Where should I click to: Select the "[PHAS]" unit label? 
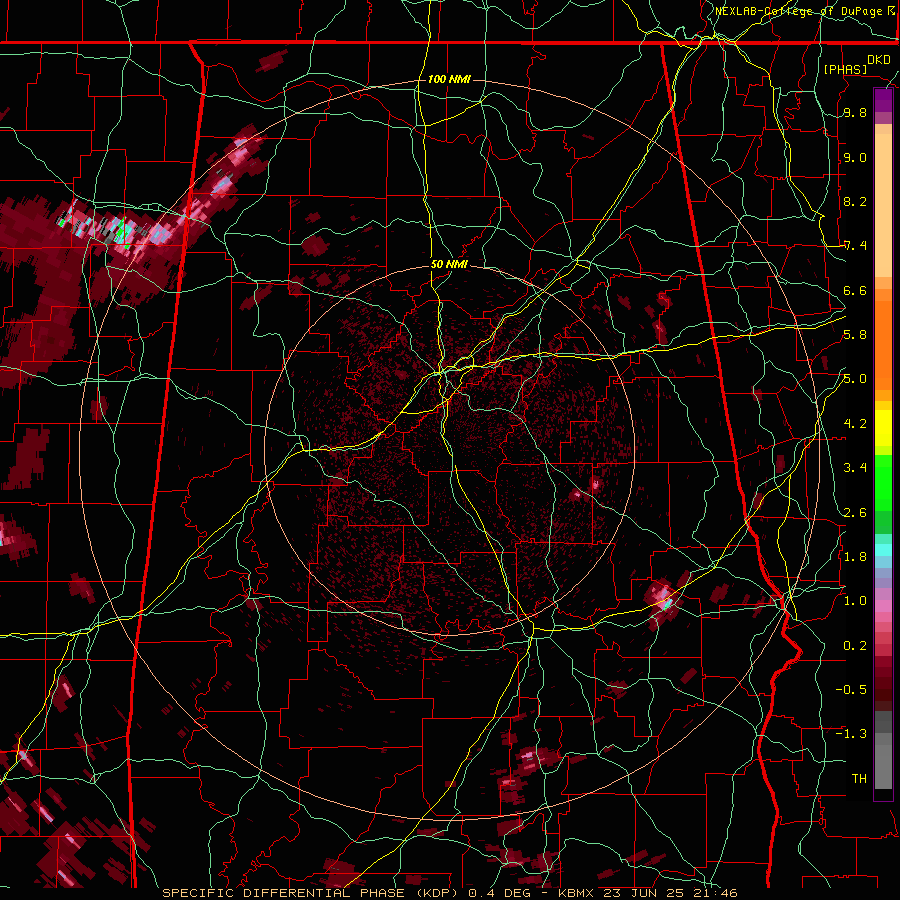pos(845,69)
